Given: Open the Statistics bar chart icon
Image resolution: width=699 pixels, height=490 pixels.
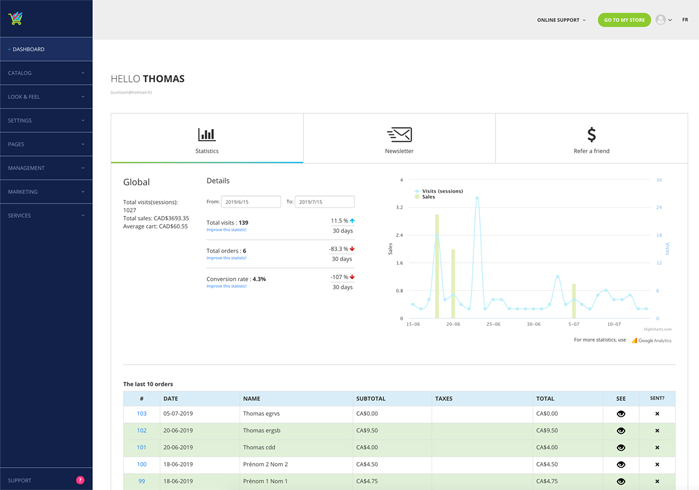Looking at the screenshot, I should [207, 134].
